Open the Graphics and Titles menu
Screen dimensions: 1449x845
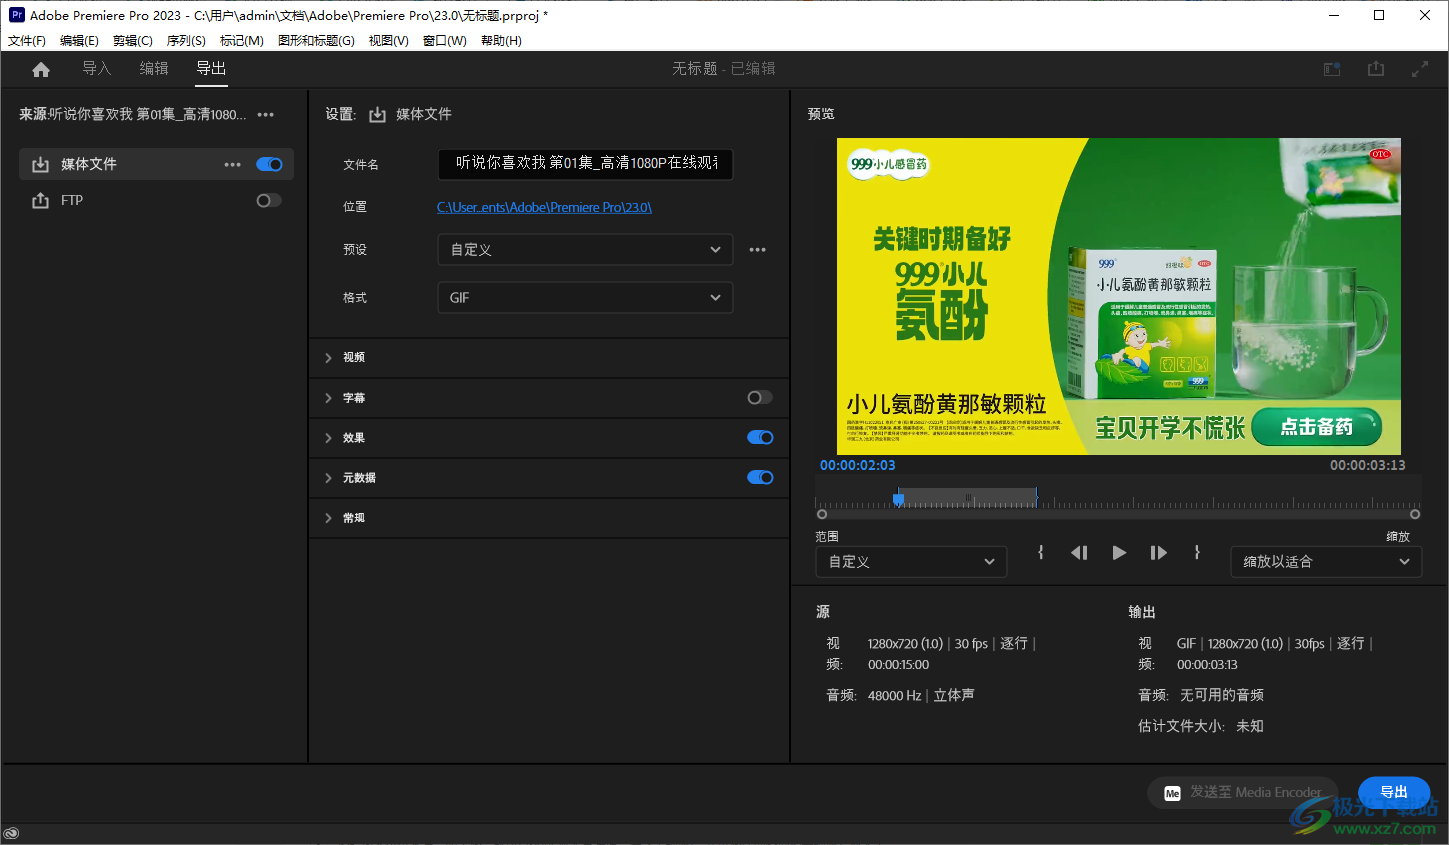pos(316,41)
